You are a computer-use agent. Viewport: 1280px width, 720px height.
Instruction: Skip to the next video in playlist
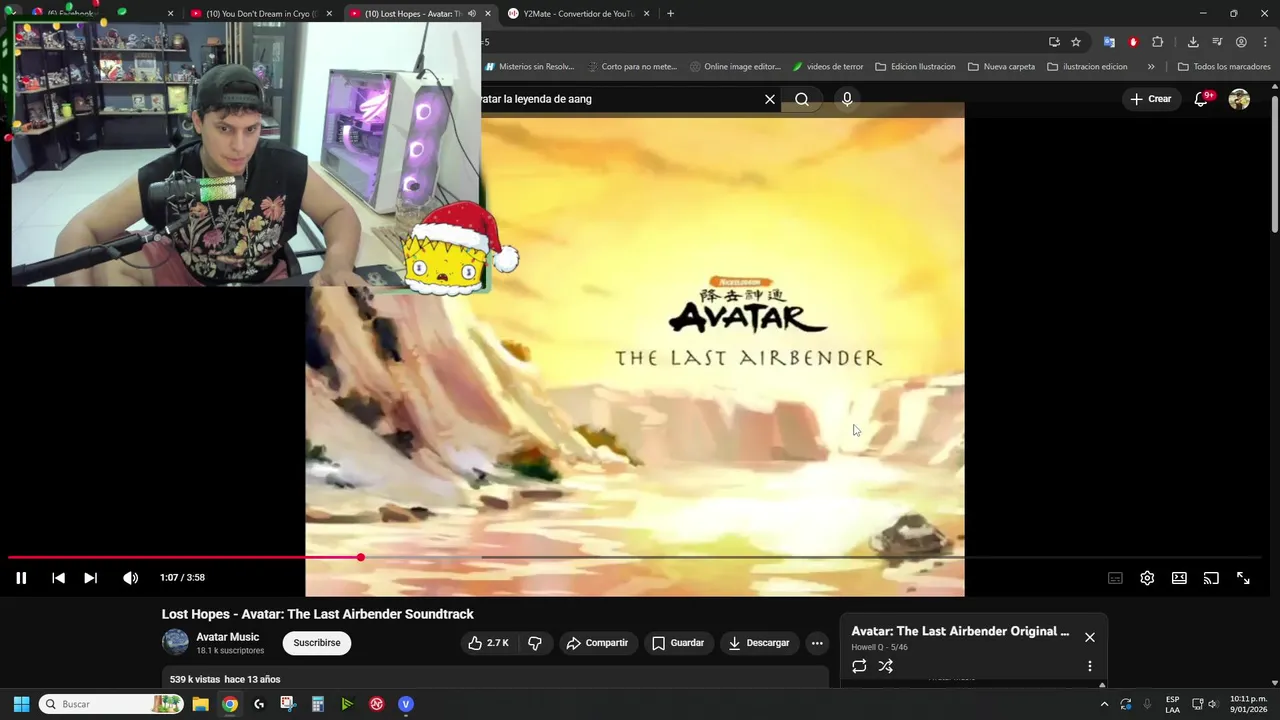click(x=90, y=578)
